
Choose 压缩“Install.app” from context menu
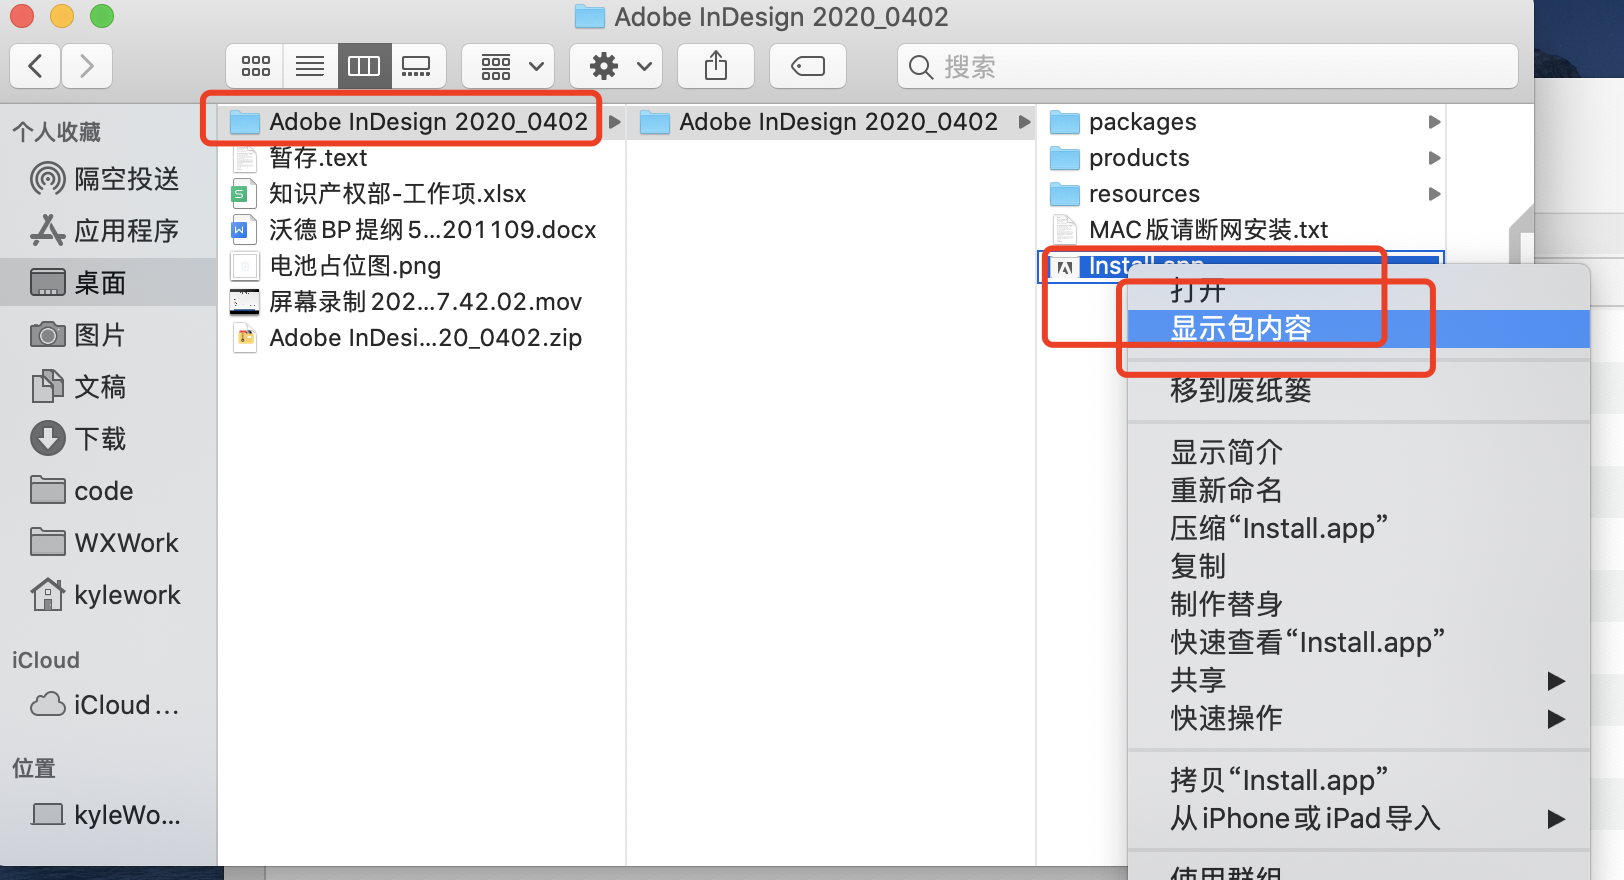pos(1358,528)
